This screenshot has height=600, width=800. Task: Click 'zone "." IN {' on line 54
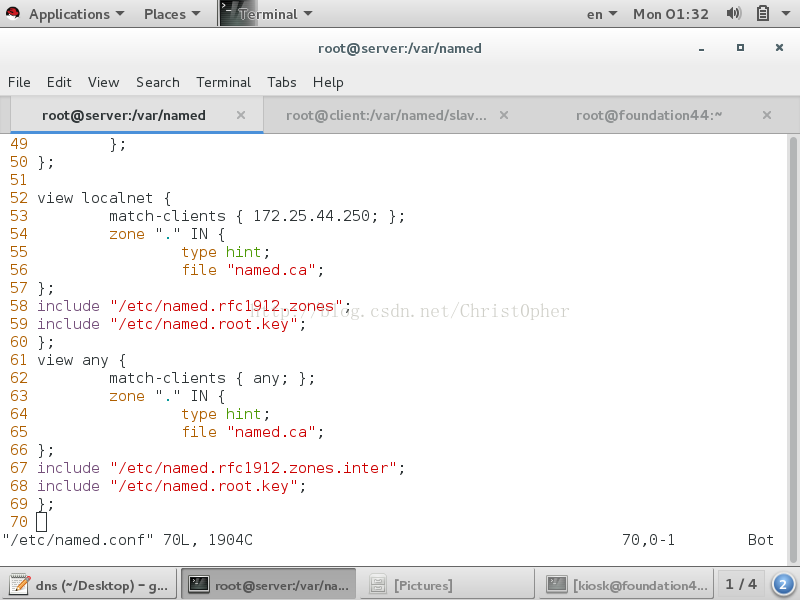[x=167, y=234]
